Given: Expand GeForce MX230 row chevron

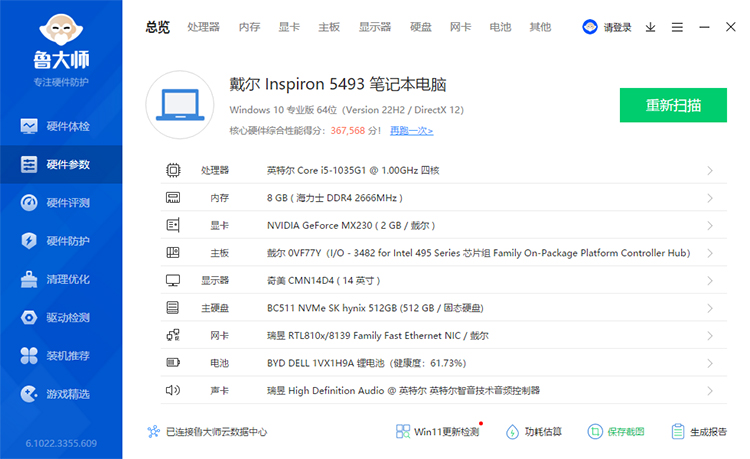Looking at the screenshot, I should pyautogui.click(x=710, y=226).
